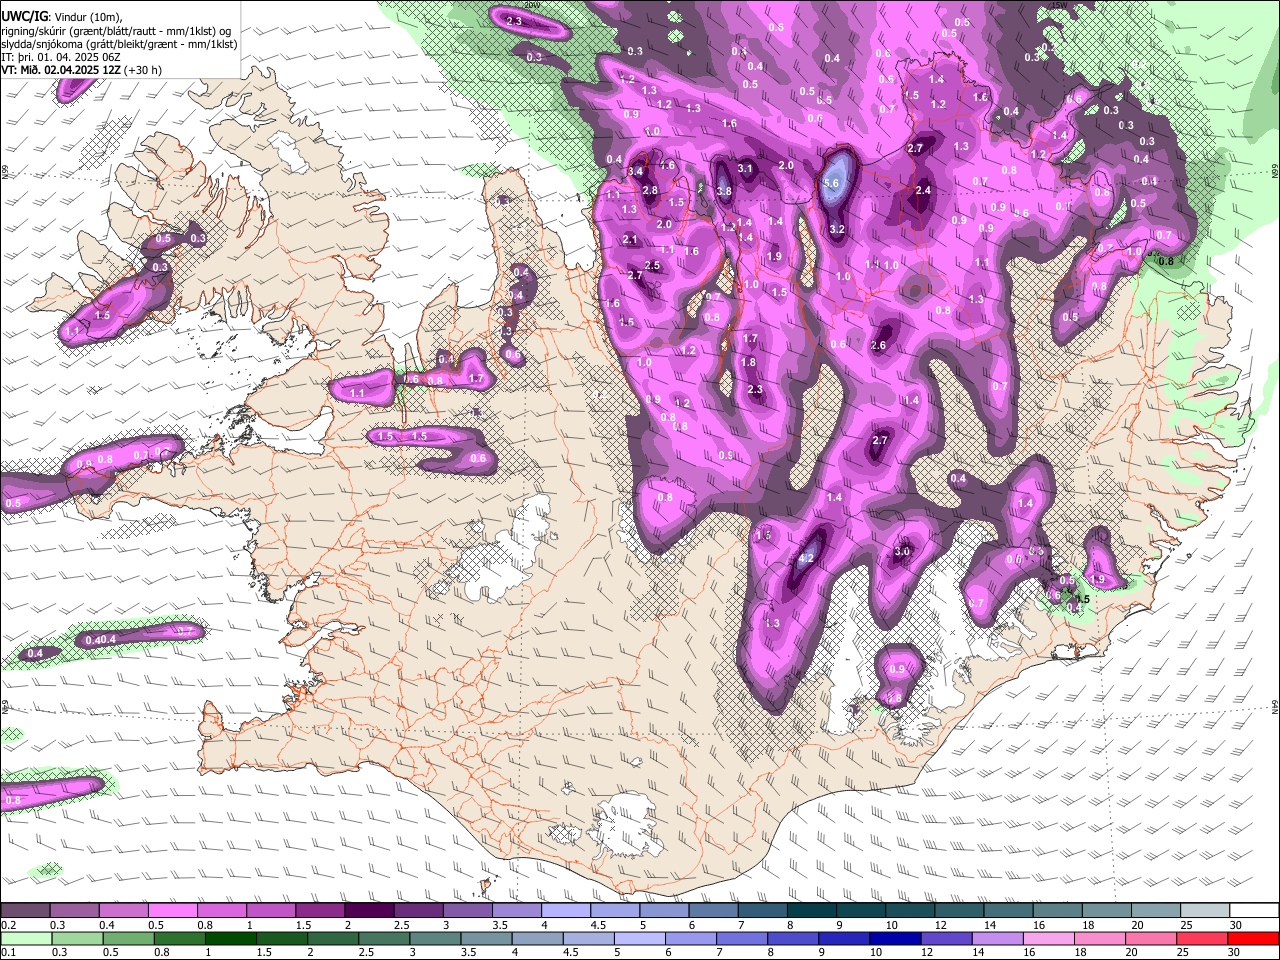
Task: Click the 2.6 precipitation value on the map
Action: pyautogui.click(x=879, y=345)
